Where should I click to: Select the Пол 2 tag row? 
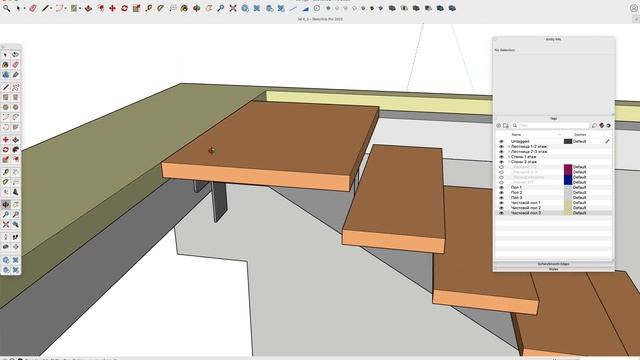coord(553,192)
